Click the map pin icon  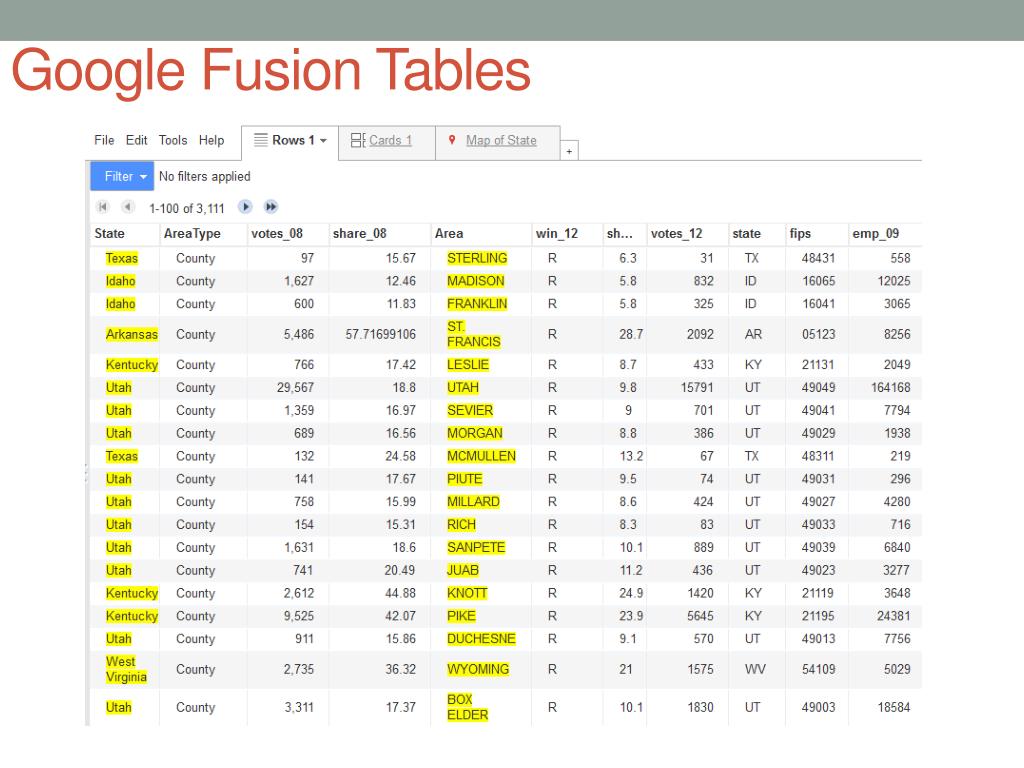coord(452,140)
